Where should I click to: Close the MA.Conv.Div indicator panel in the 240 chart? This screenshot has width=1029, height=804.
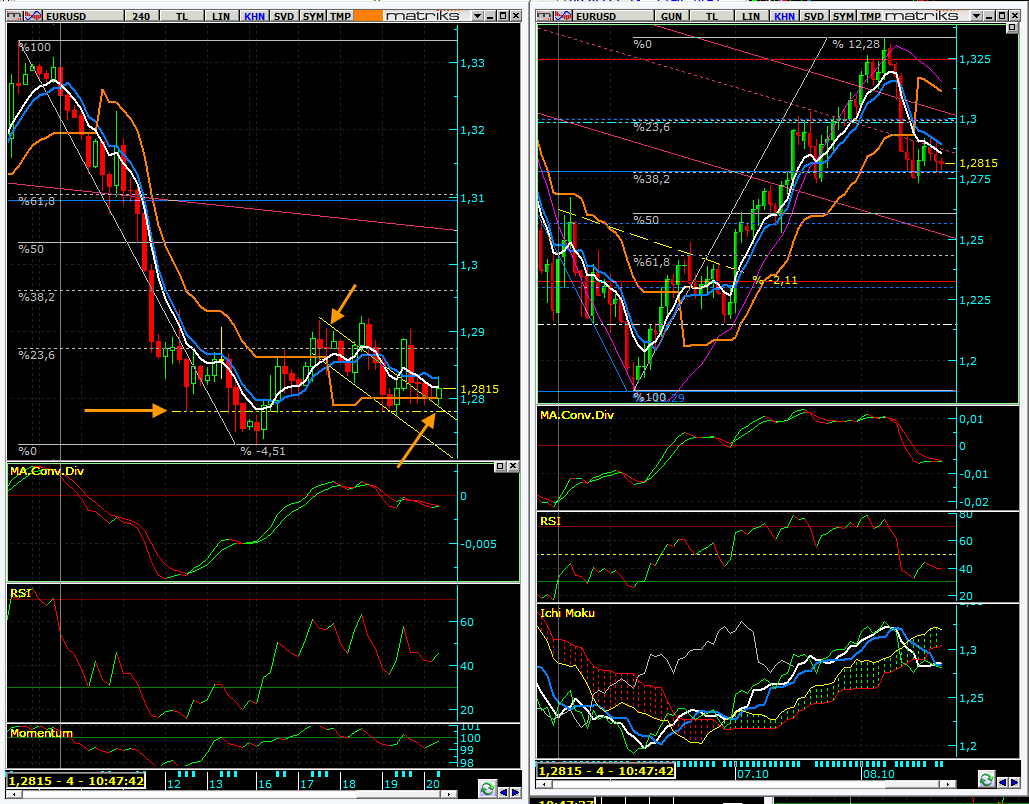[x=513, y=467]
